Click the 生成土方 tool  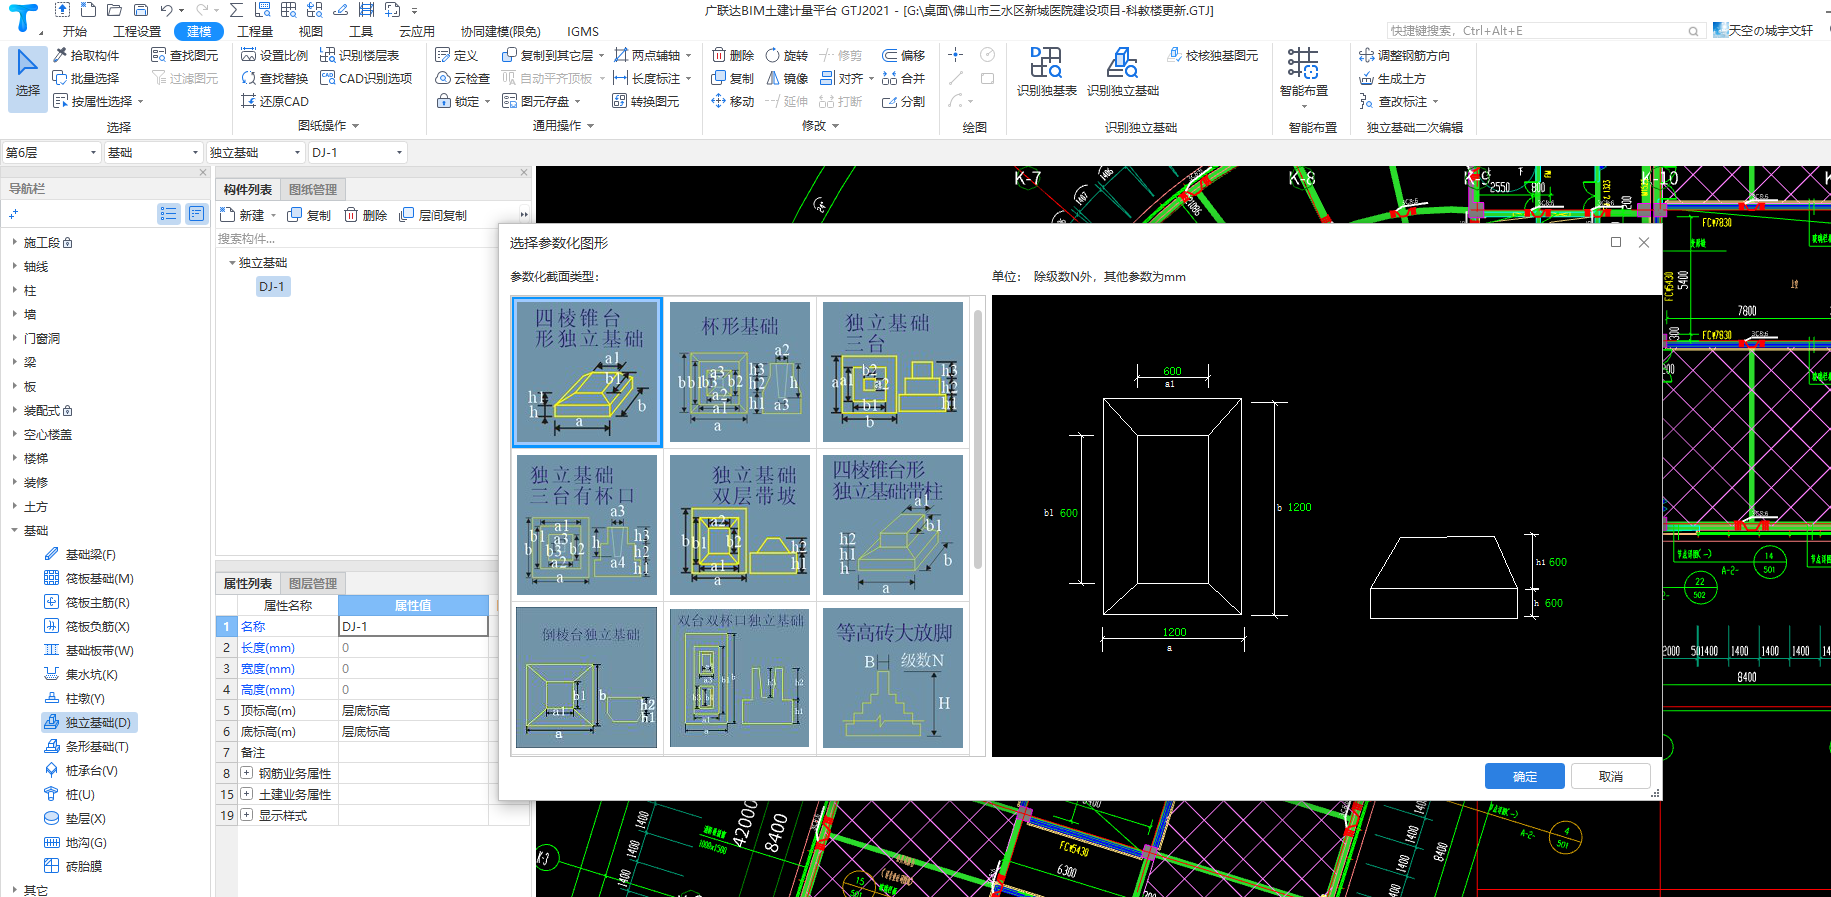click(x=1393, y=78)
